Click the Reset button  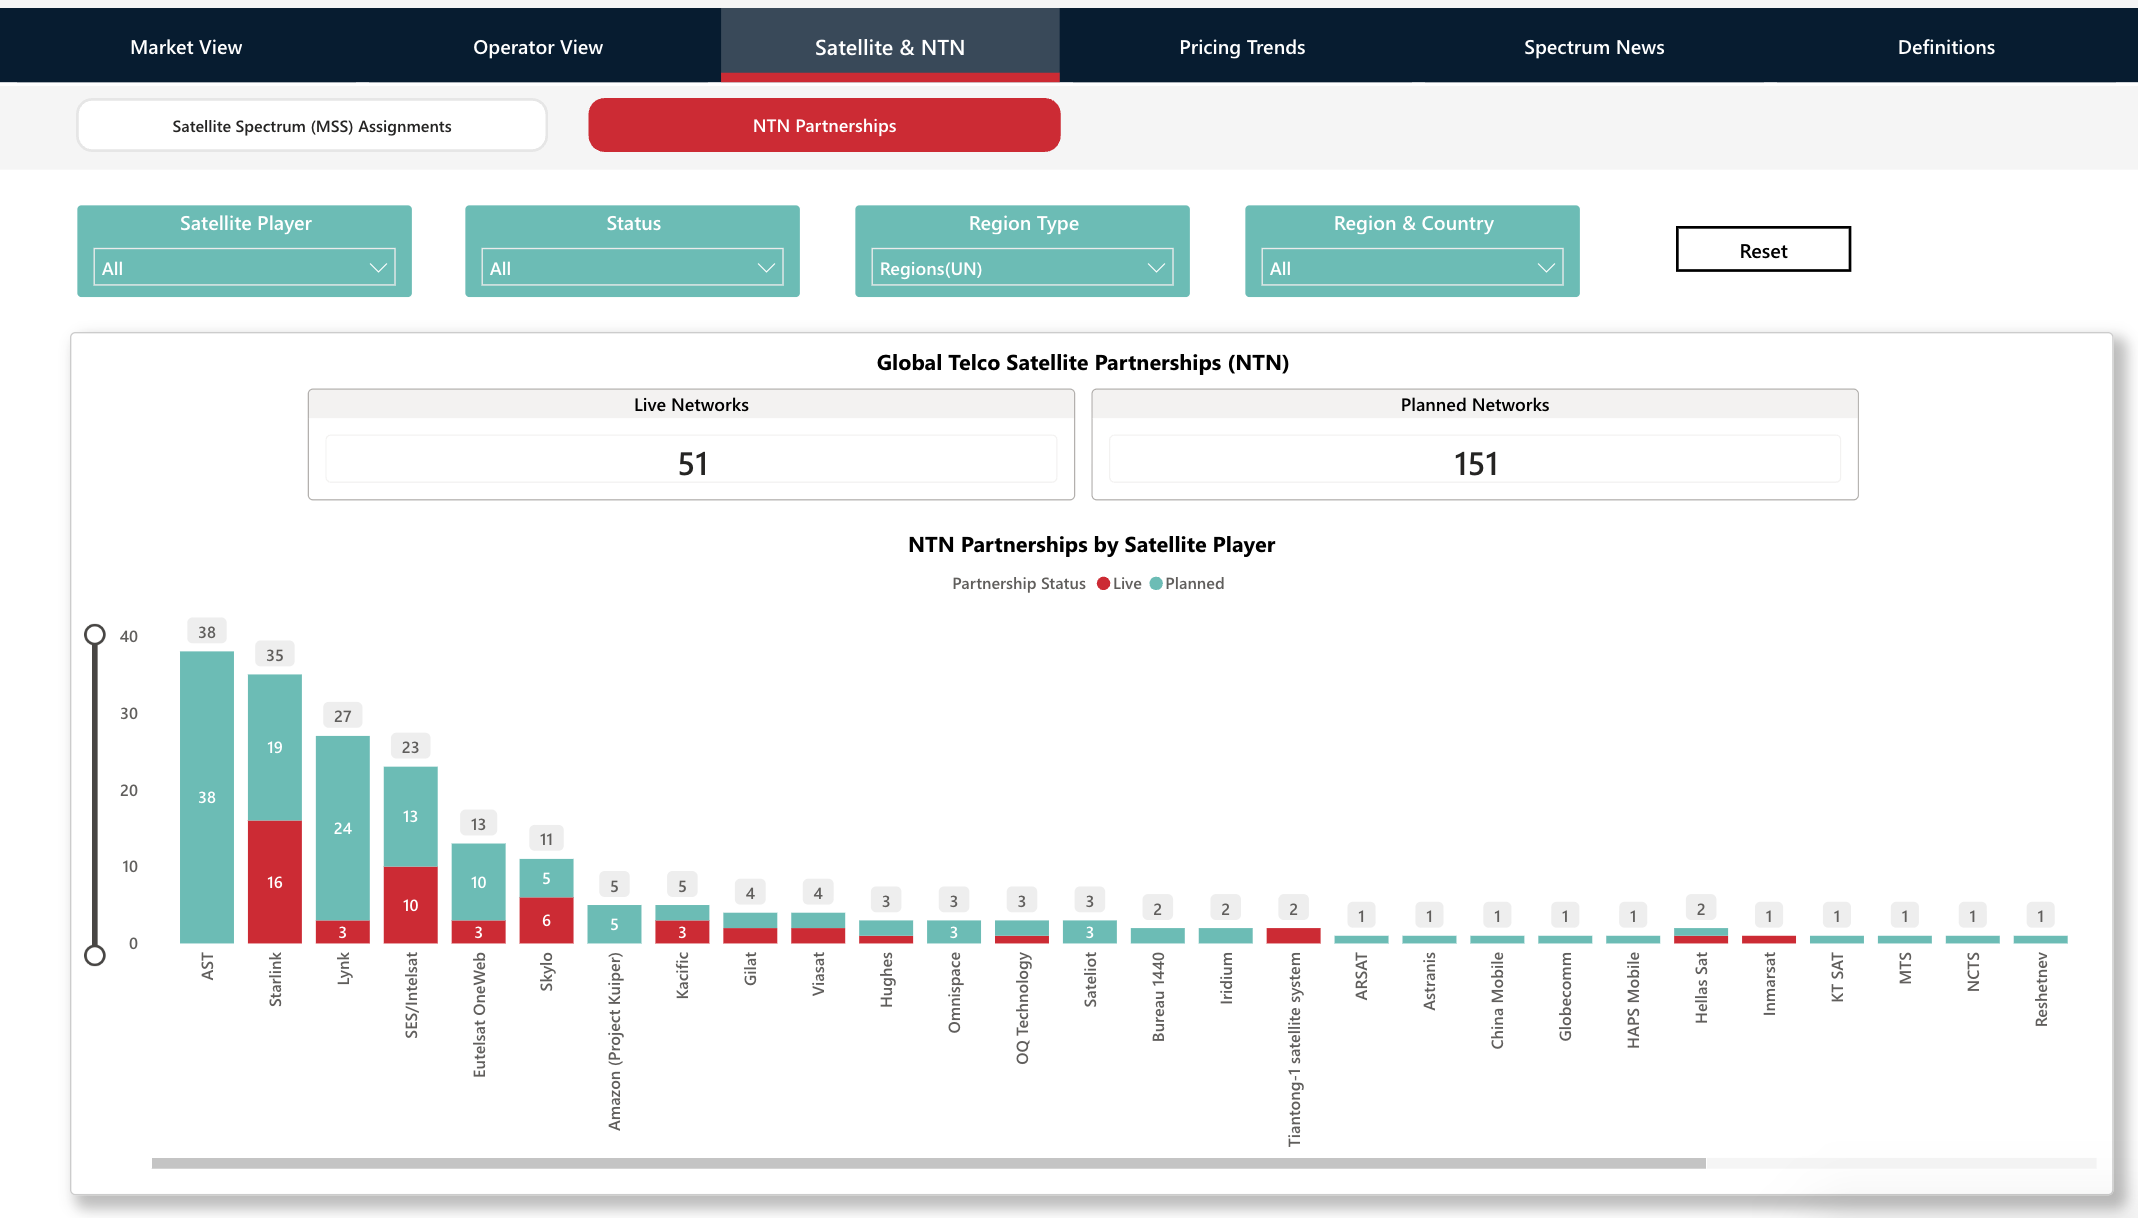point(1763,250)
